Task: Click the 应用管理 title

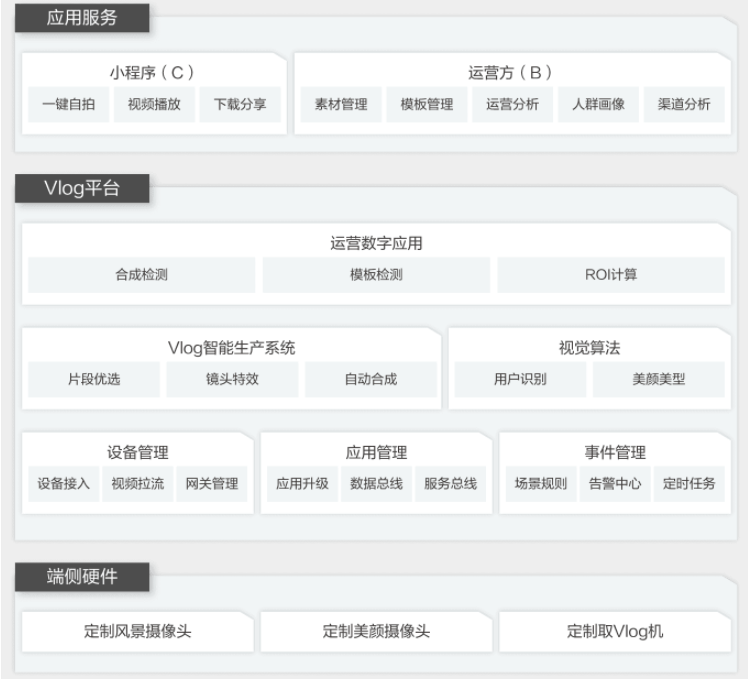Action: [376, 452]
